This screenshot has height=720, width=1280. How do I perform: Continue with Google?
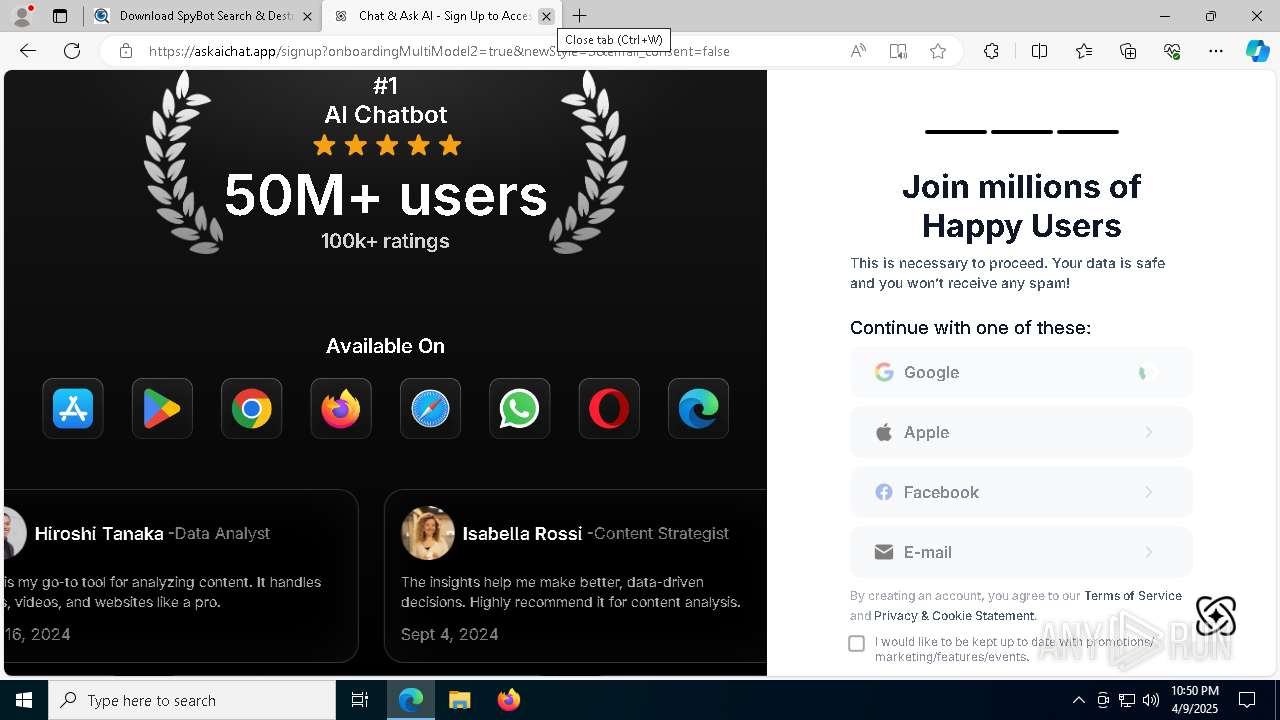click(x=1021, y=372)
